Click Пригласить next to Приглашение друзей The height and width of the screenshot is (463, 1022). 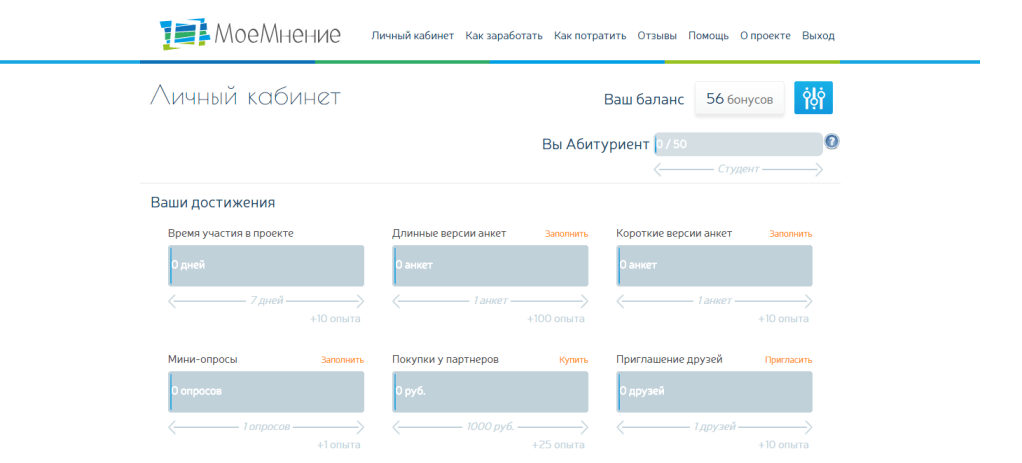click(788, 360)
